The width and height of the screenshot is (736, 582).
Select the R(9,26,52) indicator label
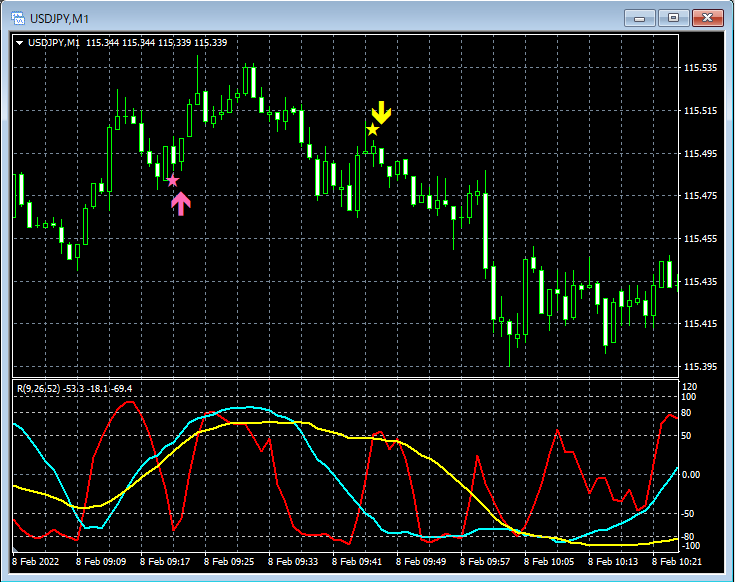coord(75,389)
